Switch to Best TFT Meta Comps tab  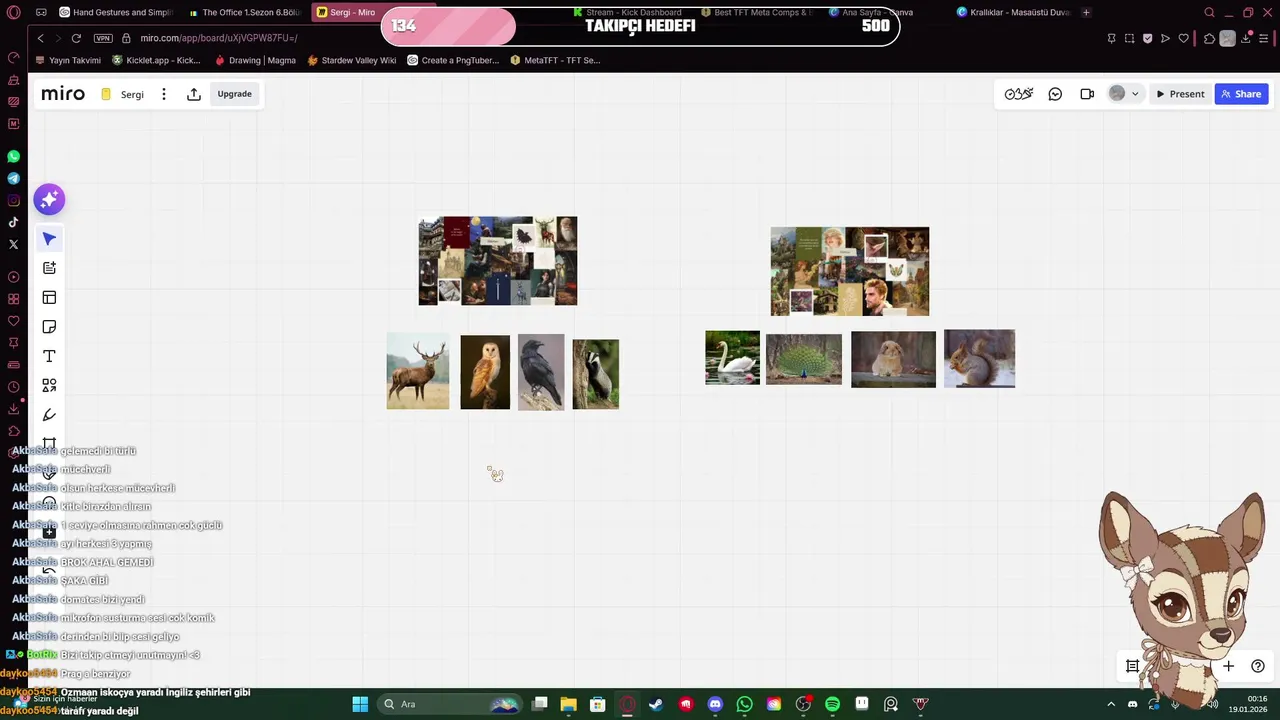coord(756,13)
